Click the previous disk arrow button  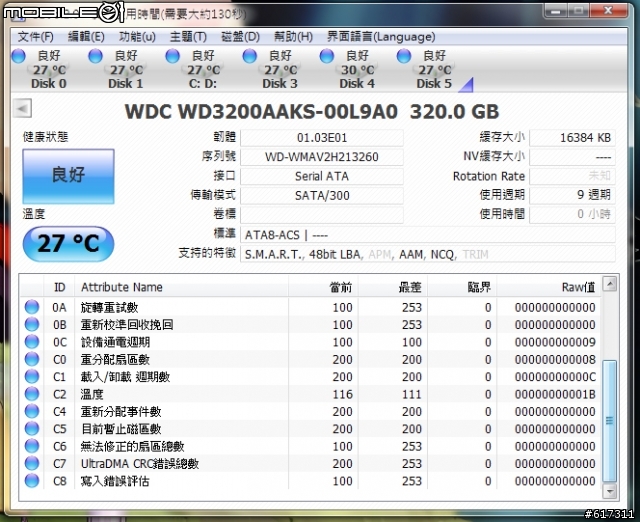click(22, 109)
